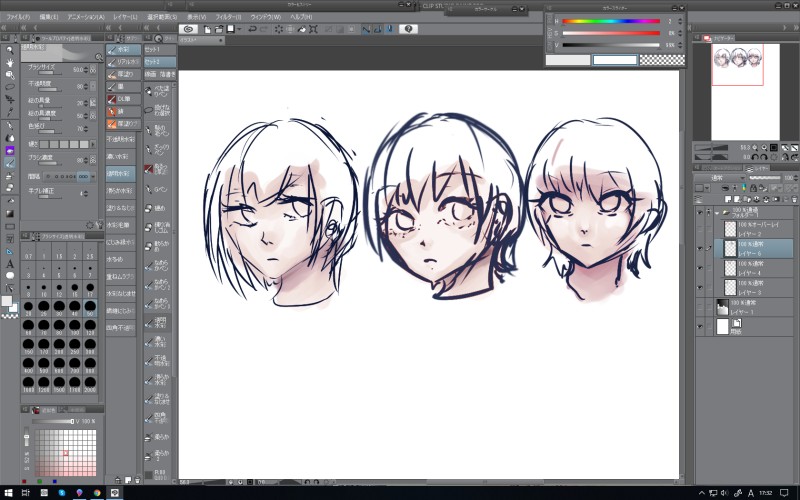Click the Save toolbar icon
The width and height of the screenshot is (800, 500).
point(231,29)
